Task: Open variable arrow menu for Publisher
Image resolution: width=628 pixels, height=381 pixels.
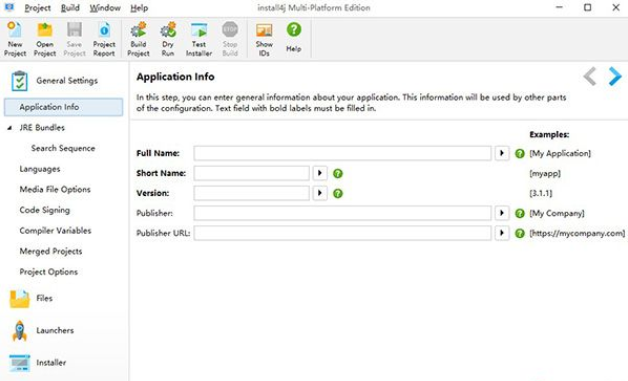Action: click(x=502, y=213)
